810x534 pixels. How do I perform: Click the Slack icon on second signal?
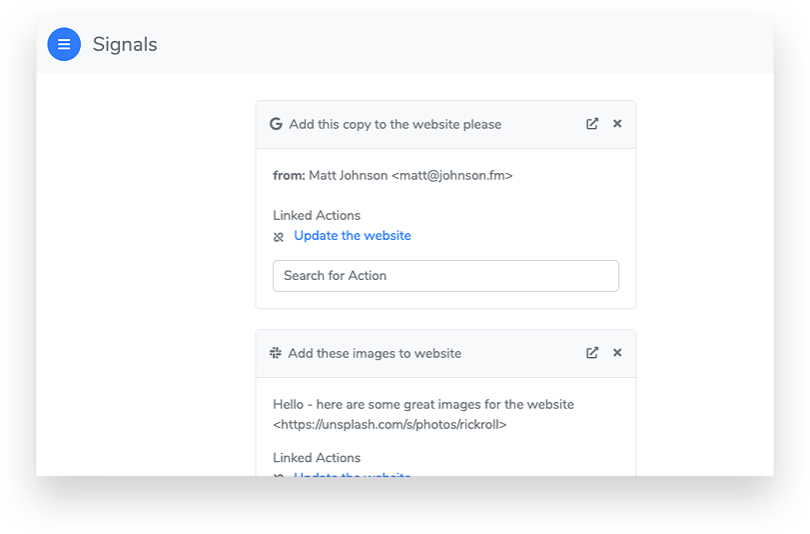pos(276,353)
